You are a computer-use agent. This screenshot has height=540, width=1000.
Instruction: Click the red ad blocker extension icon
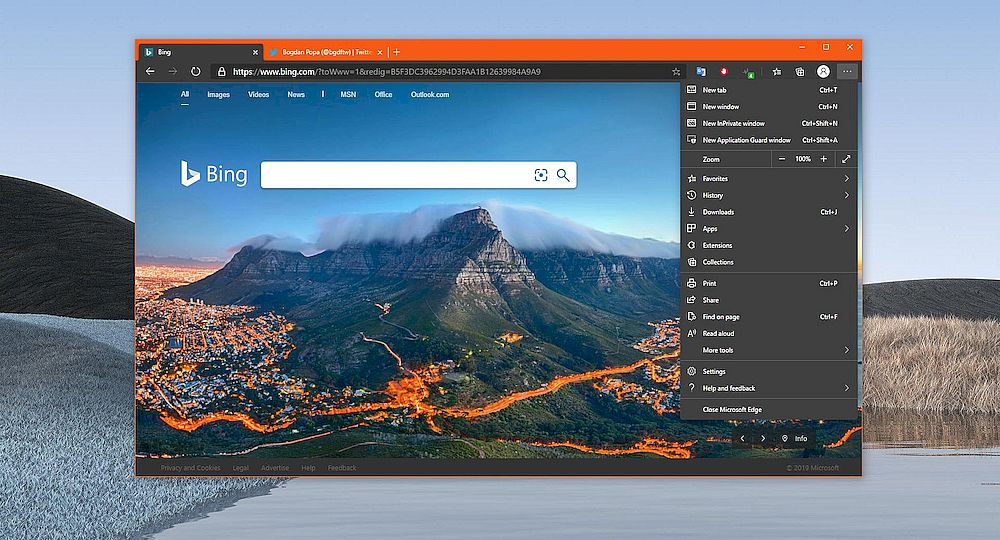(x=723, y=72)
